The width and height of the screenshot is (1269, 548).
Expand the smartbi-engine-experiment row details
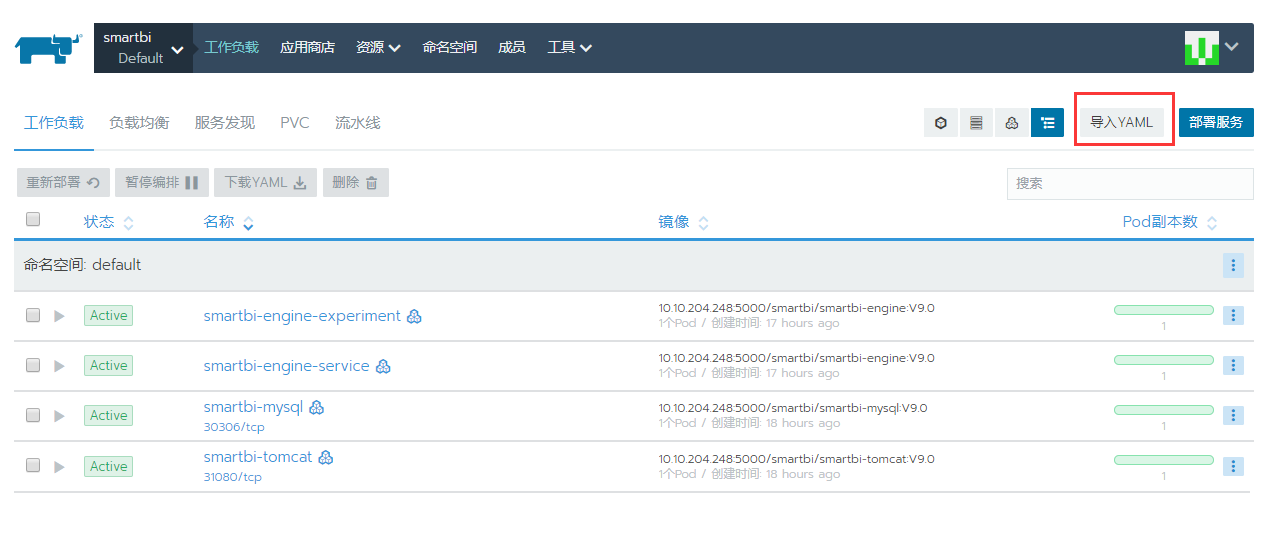(x=59, y=316)
